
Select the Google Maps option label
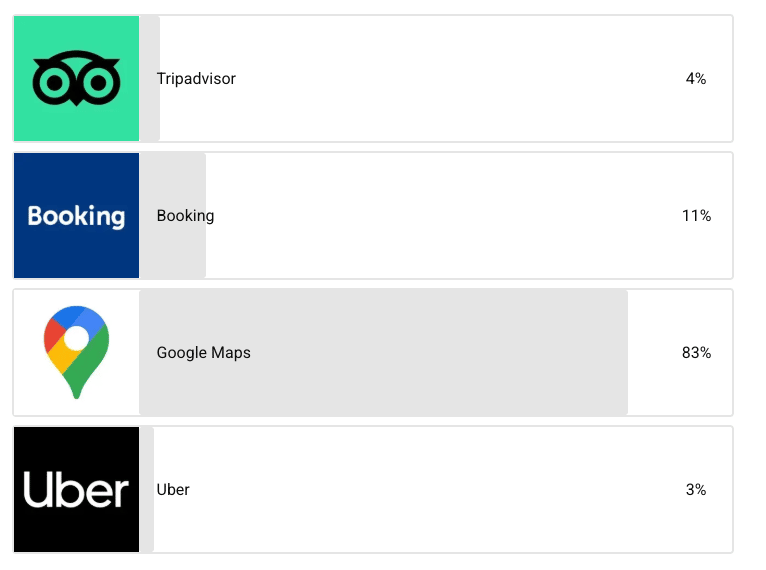point(203,352)
